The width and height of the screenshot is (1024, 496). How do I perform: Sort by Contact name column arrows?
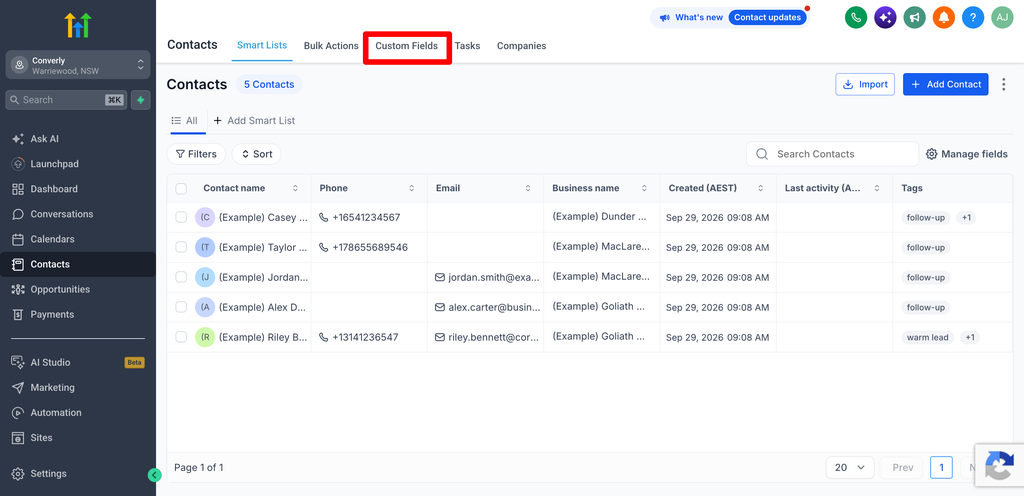pos(295,188)
